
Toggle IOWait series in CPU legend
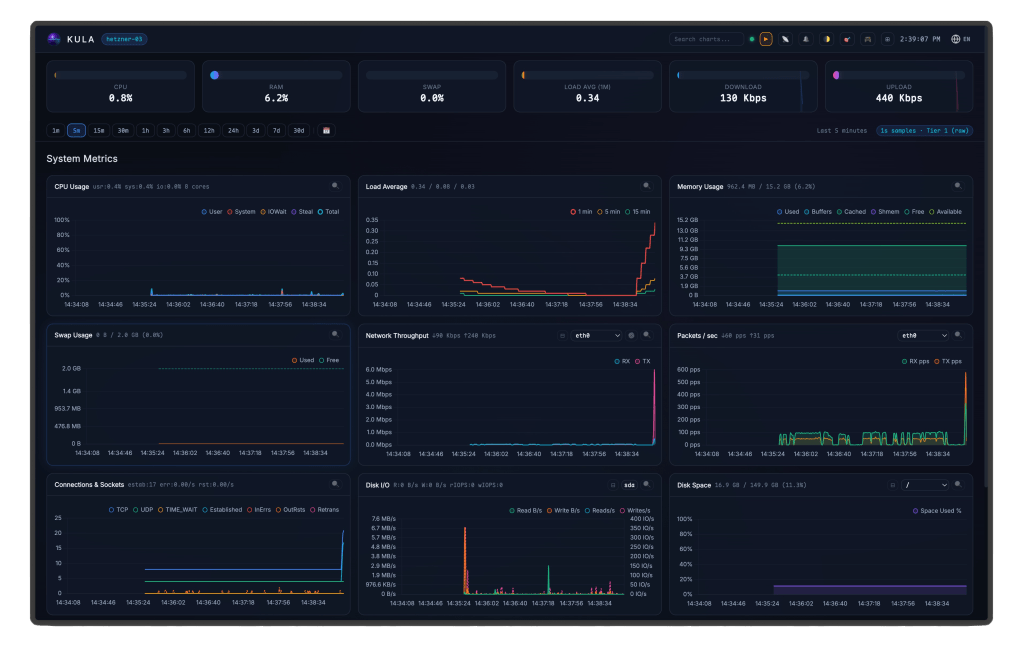pos(276,212)
